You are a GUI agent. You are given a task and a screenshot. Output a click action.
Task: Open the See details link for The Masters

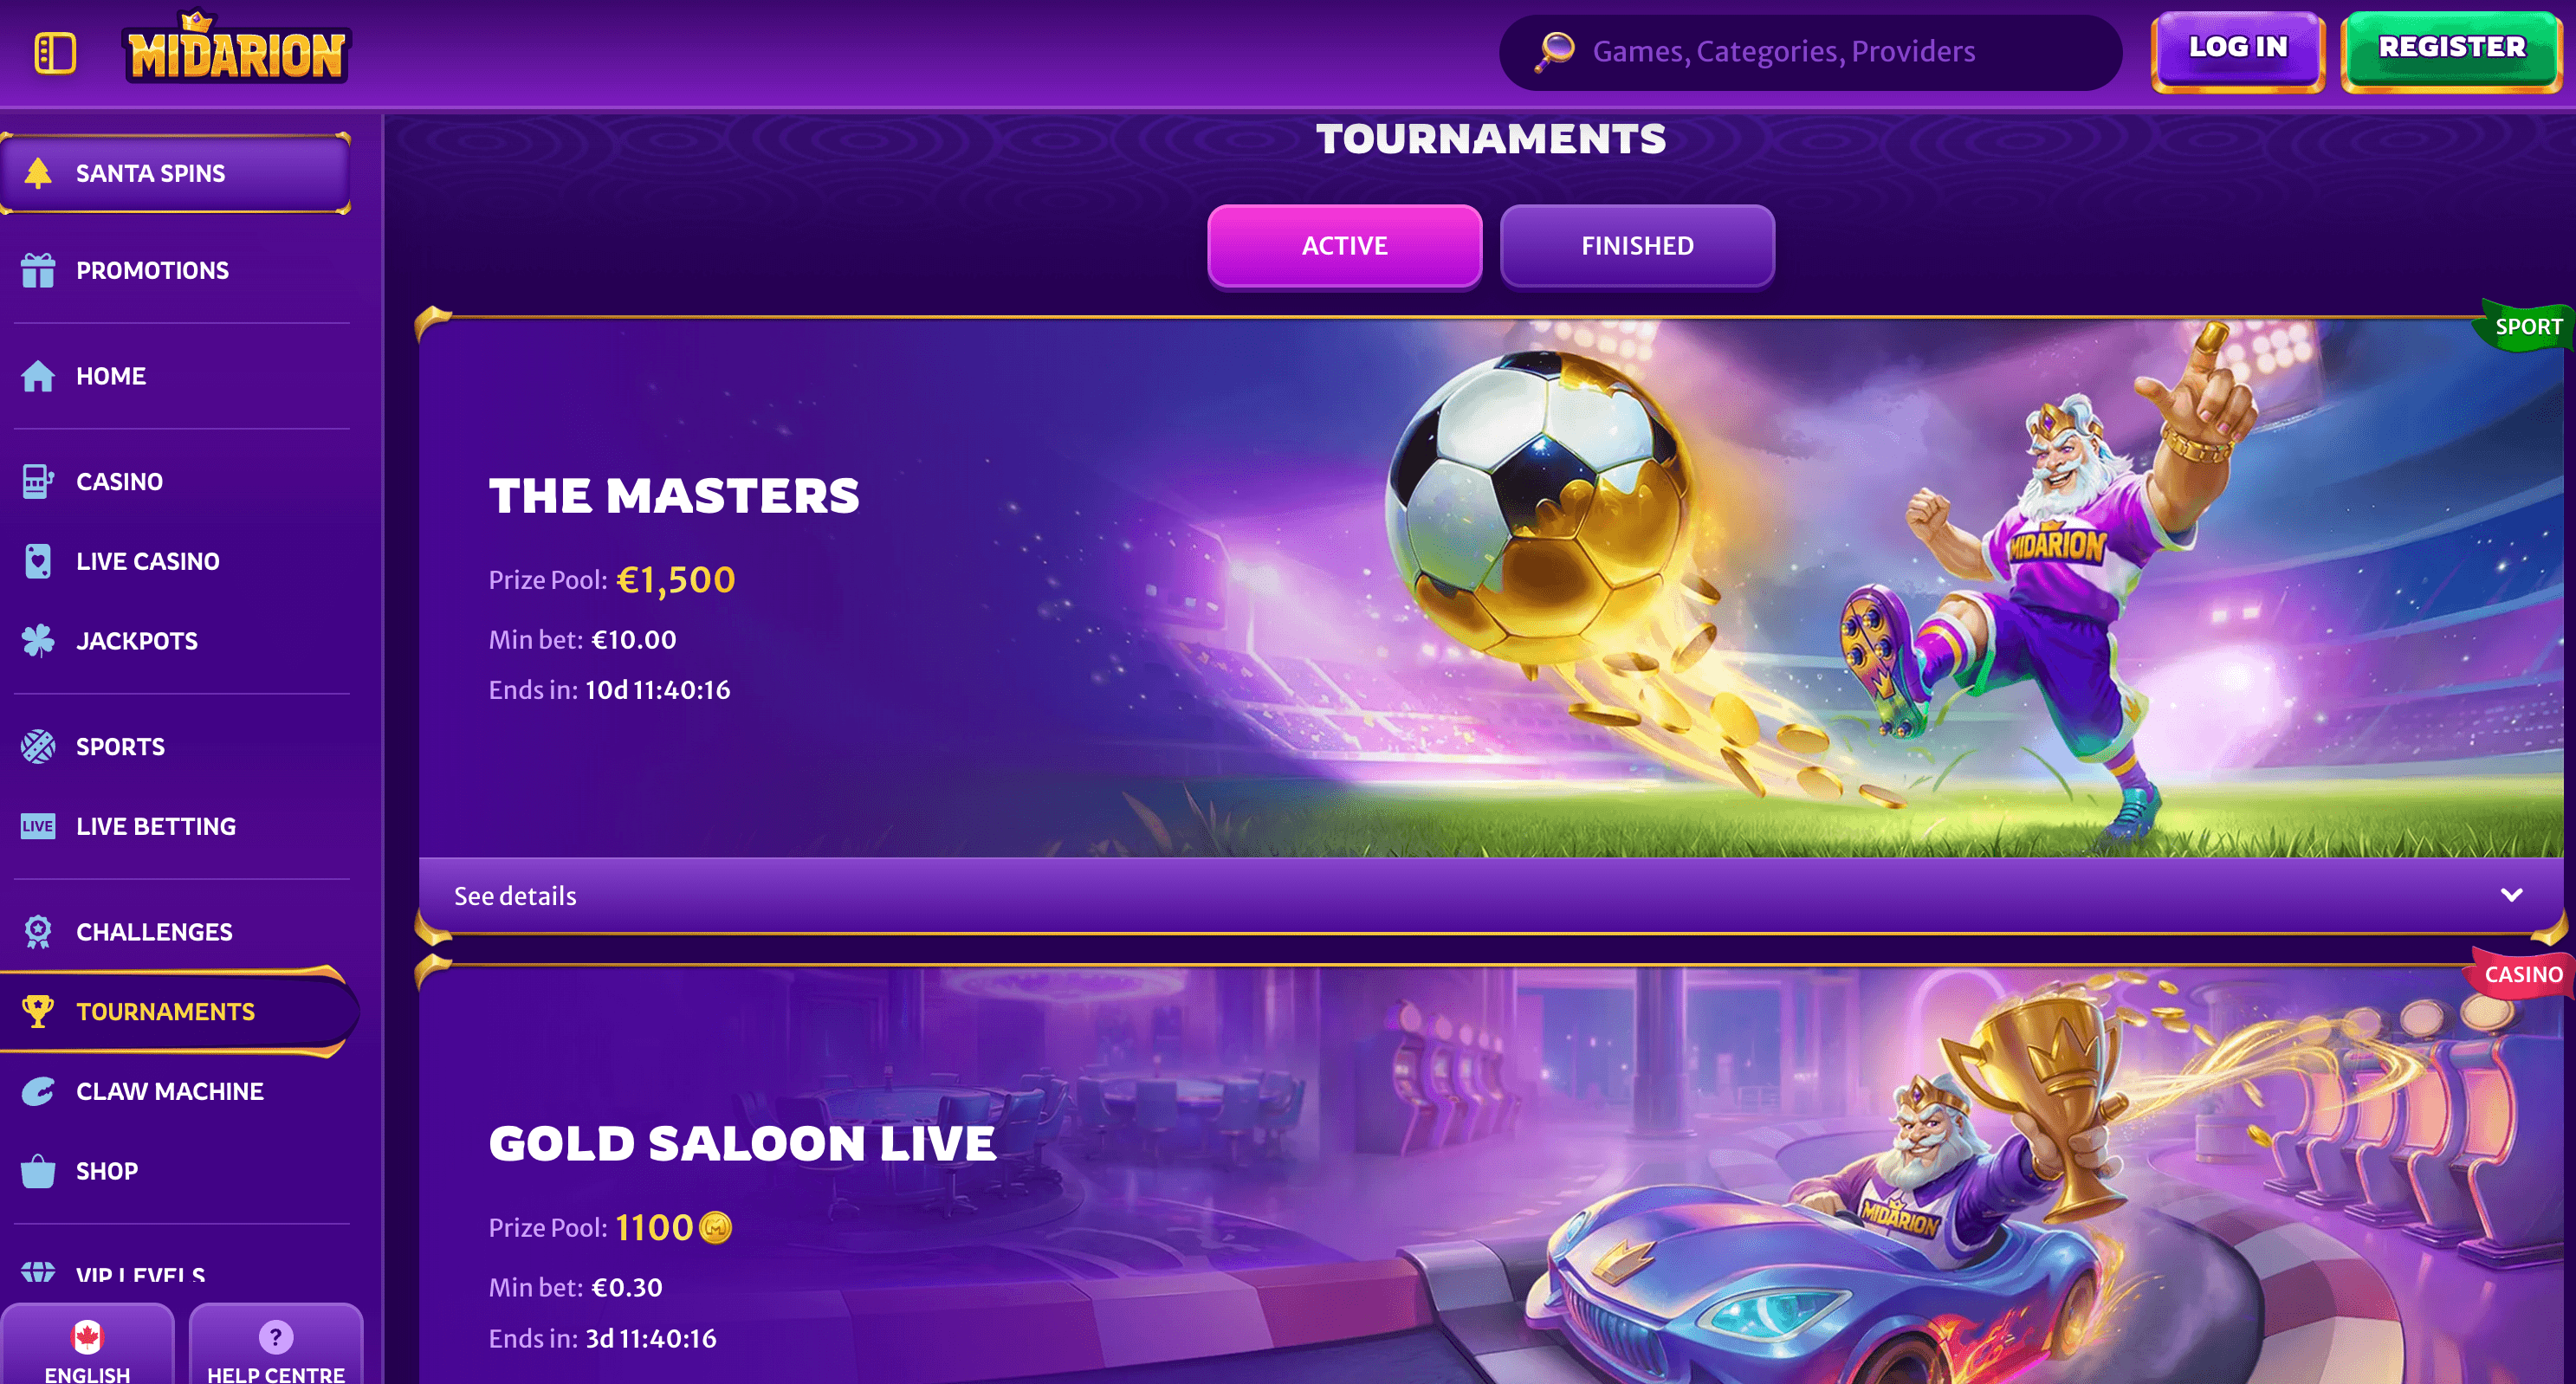(x=515, y=896)
